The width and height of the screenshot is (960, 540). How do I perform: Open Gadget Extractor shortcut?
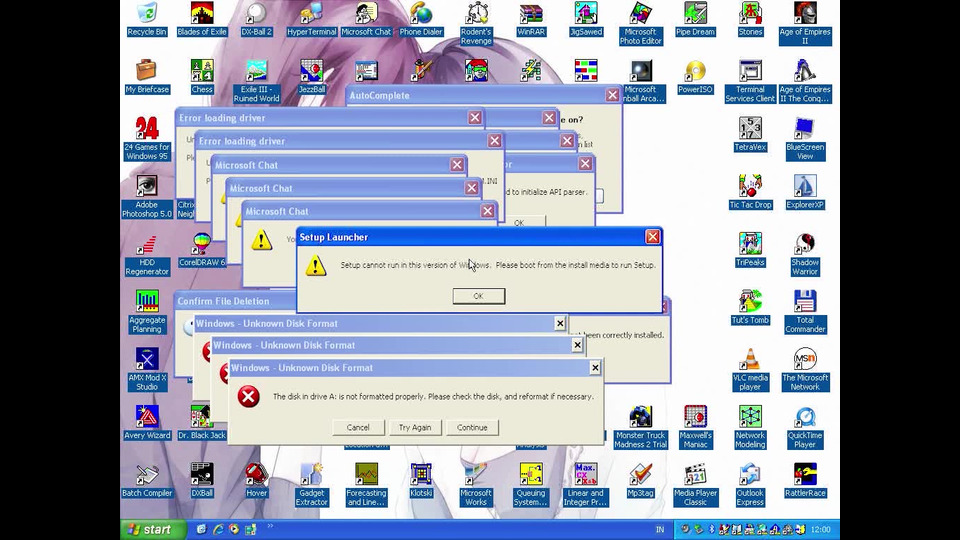tap(311, 484)
